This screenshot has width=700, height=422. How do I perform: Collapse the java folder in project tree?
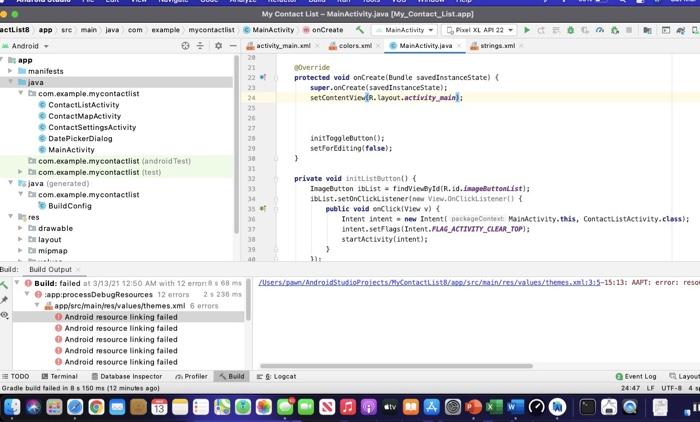tap(10, 82)
